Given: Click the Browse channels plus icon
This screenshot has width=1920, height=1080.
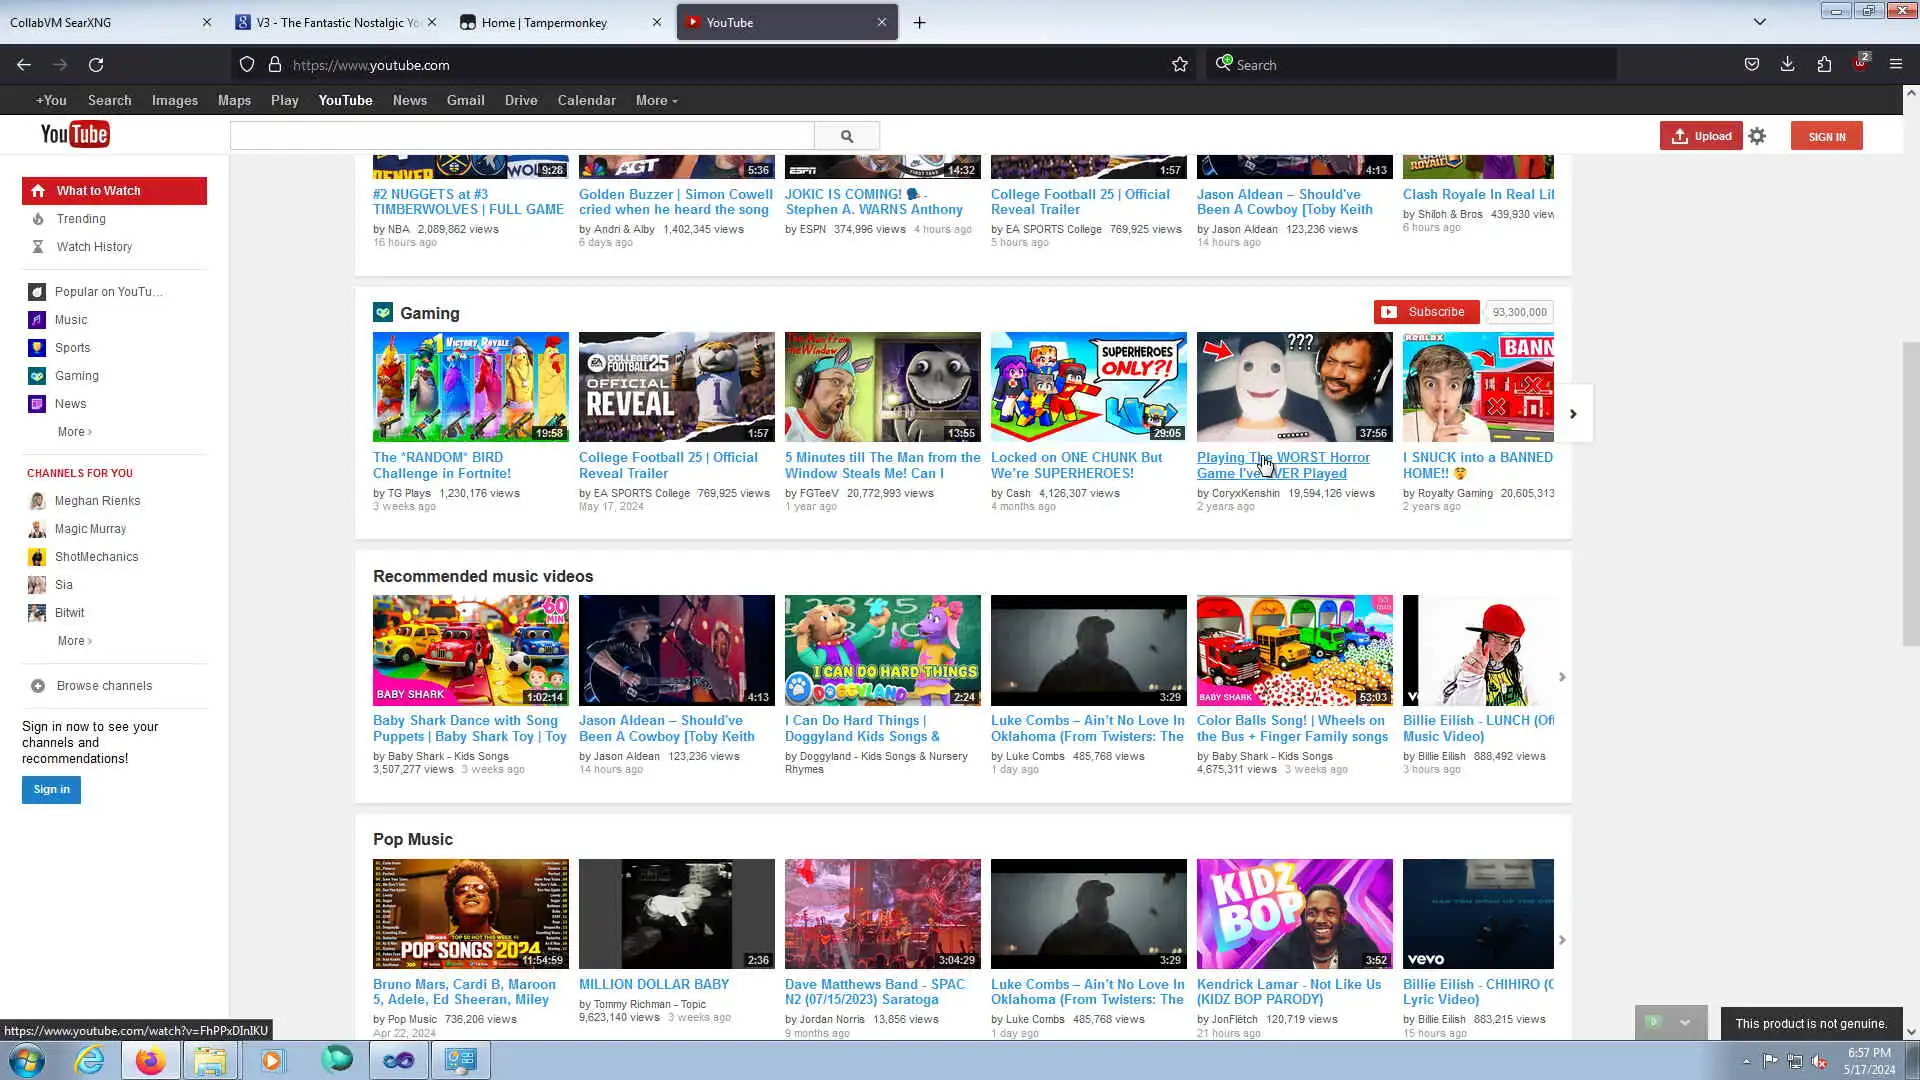Looking at the screenshot, I should pos(38,686).
